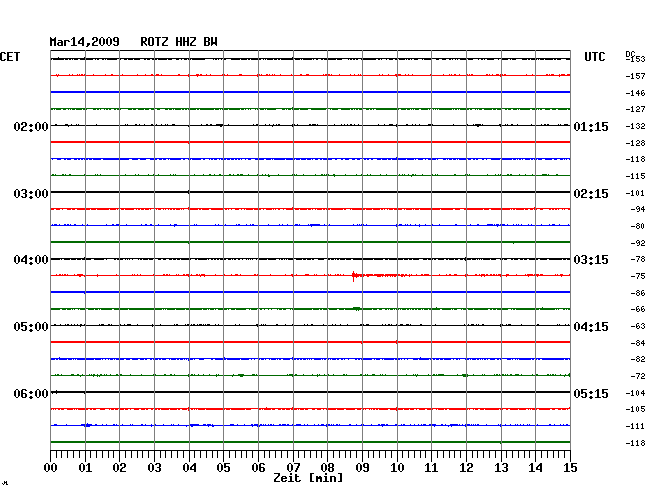
Task: Select DC offset value -146
Action: pos(635,93)
